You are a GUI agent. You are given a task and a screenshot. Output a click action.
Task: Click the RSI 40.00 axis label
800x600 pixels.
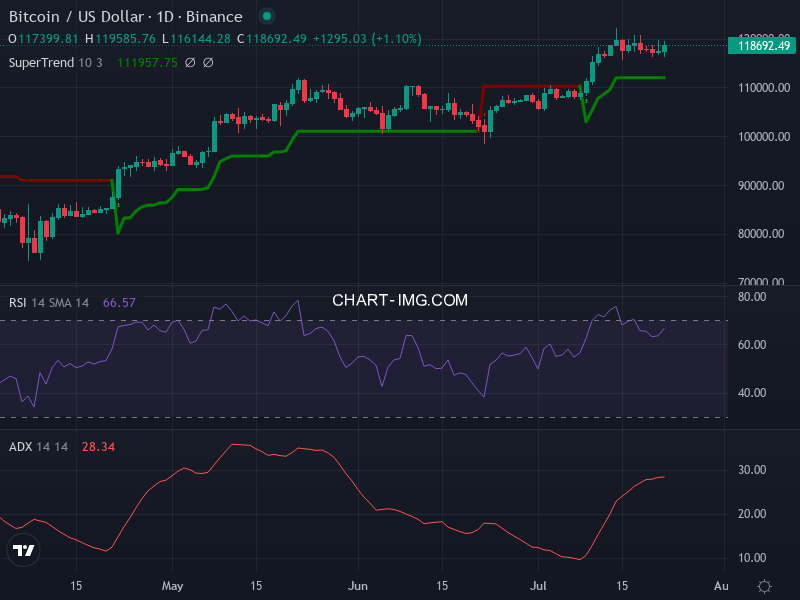[x=752, y=393]
